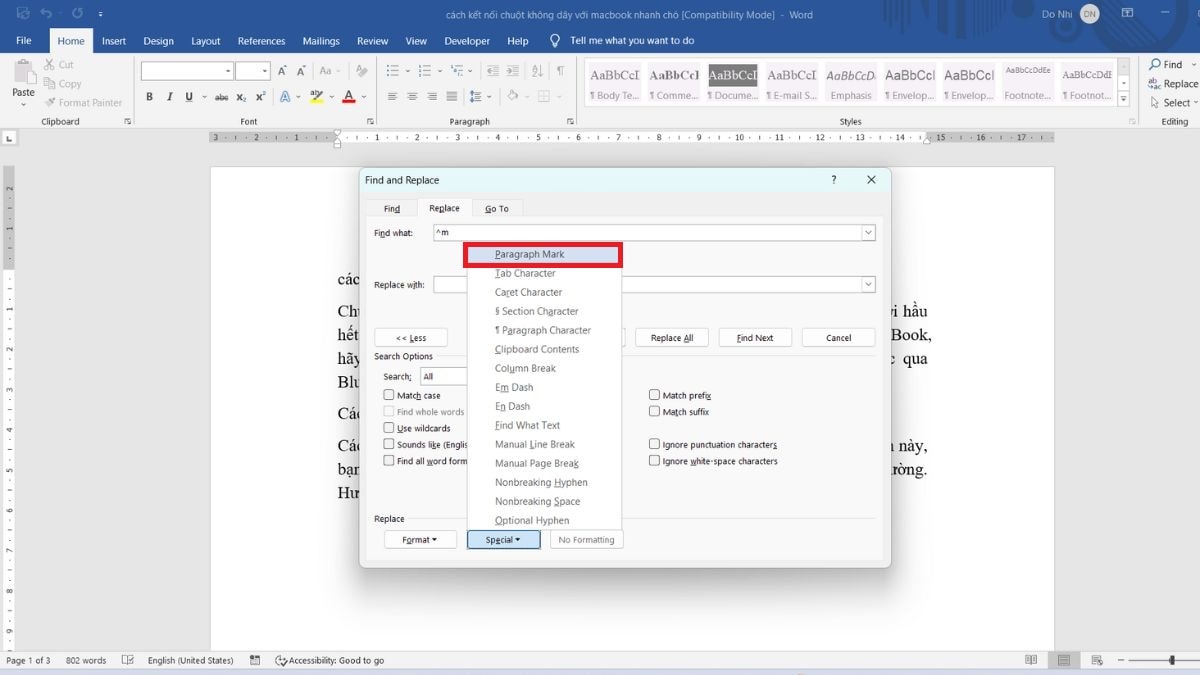
Task: Increase font size with larger A icon
Action: (283, 71)
